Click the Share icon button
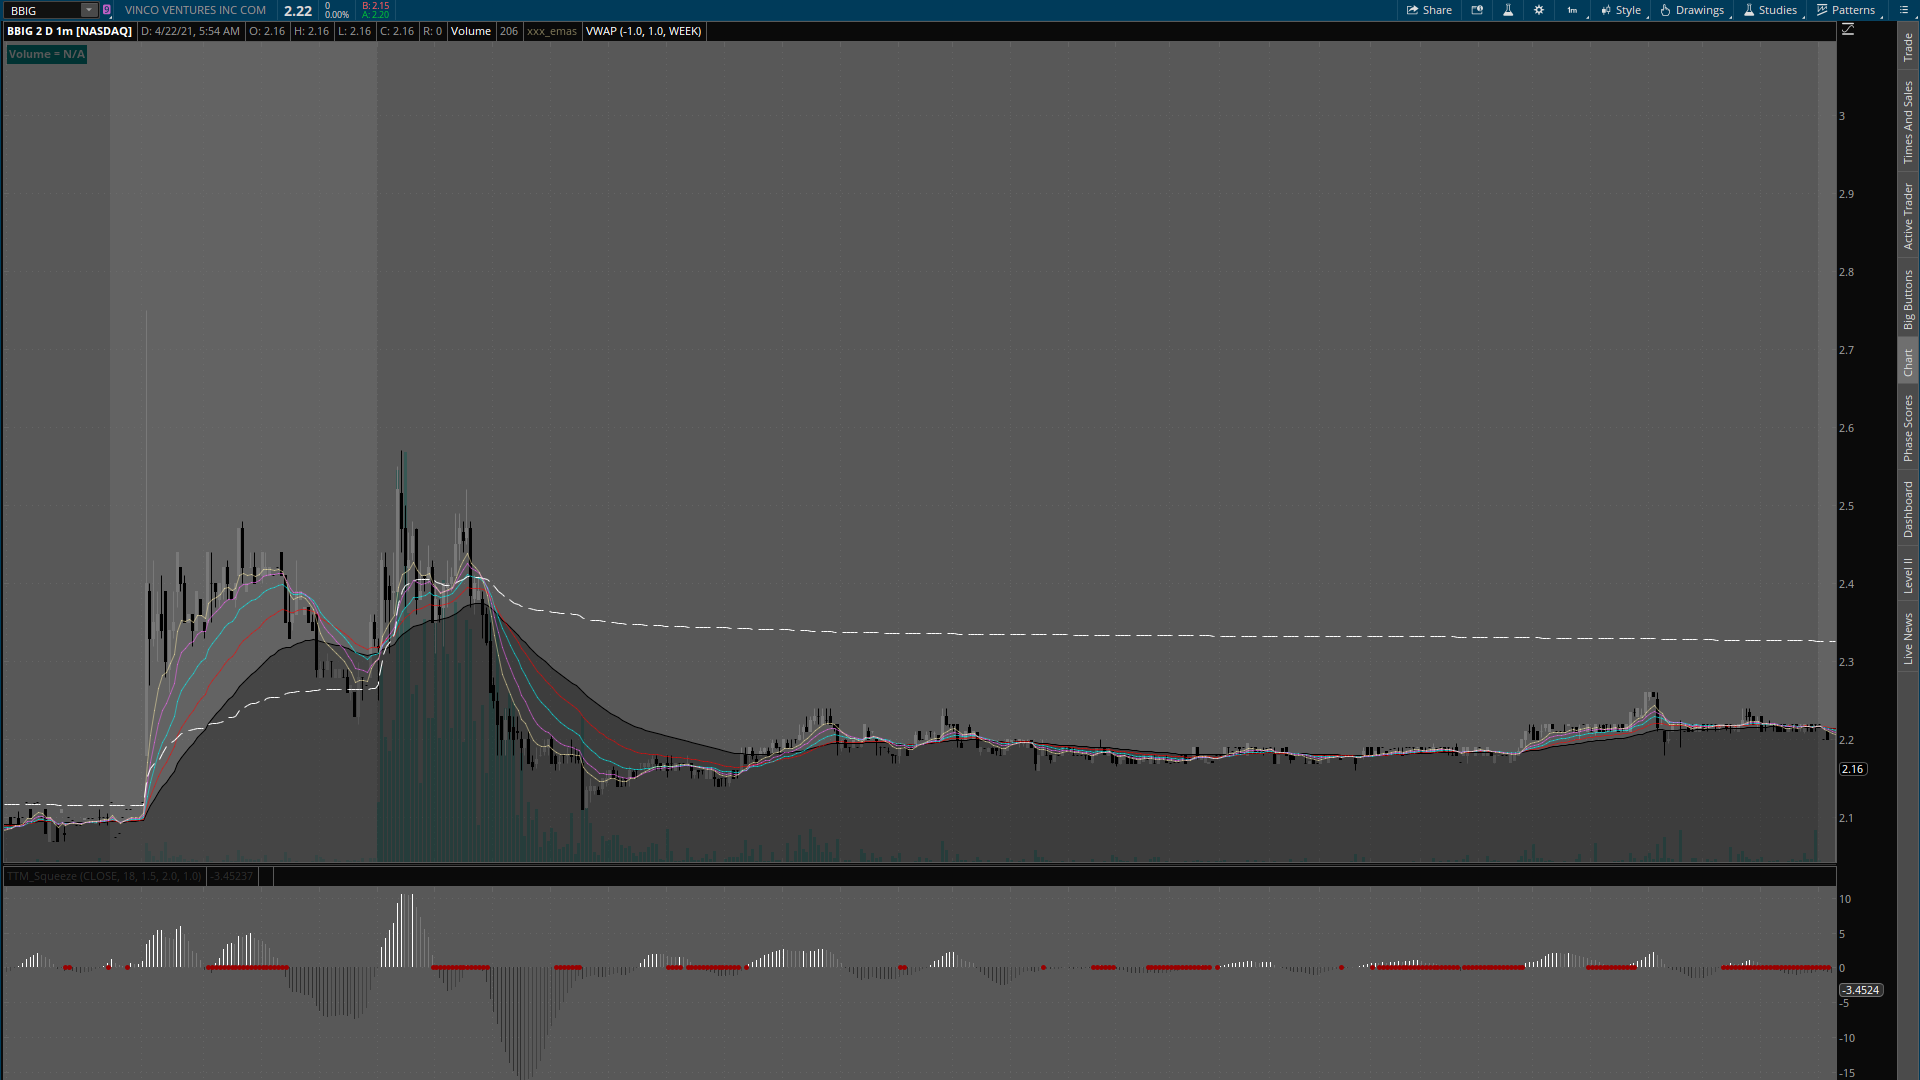The width and height of the screenshot is (1920, 1080). coord(1428,10)
